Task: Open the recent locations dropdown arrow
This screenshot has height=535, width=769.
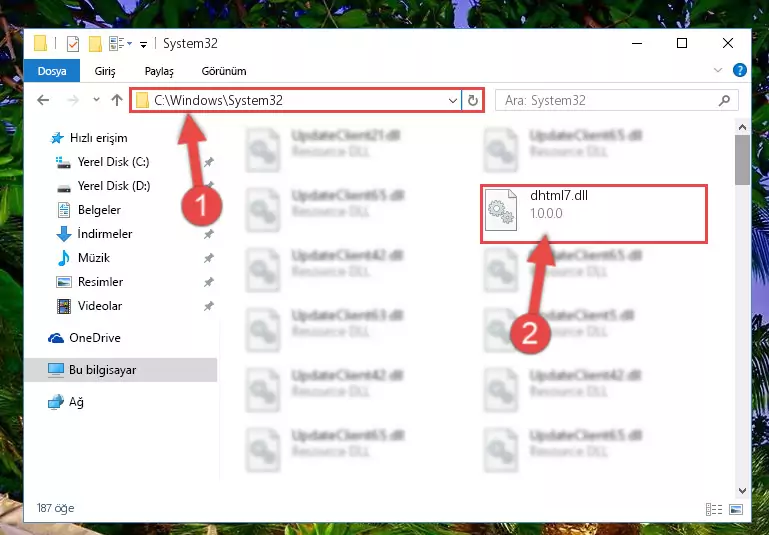Action: [x=96, y=100]
